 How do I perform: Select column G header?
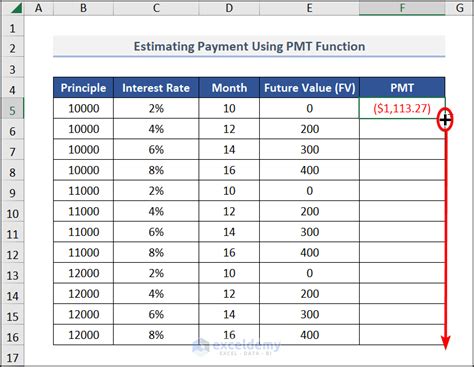(x=460, y=8)
